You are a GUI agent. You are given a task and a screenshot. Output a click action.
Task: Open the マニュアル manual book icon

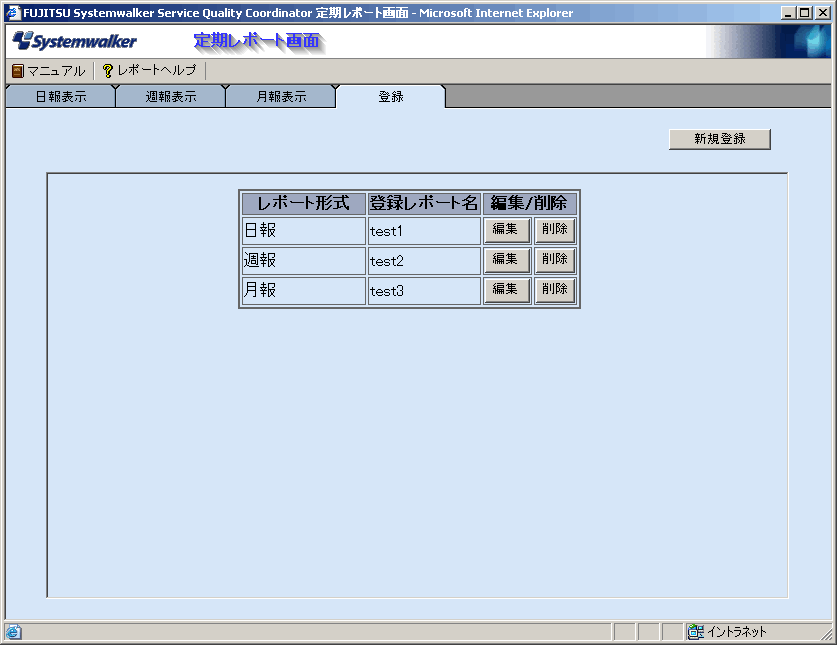(17, 71)
